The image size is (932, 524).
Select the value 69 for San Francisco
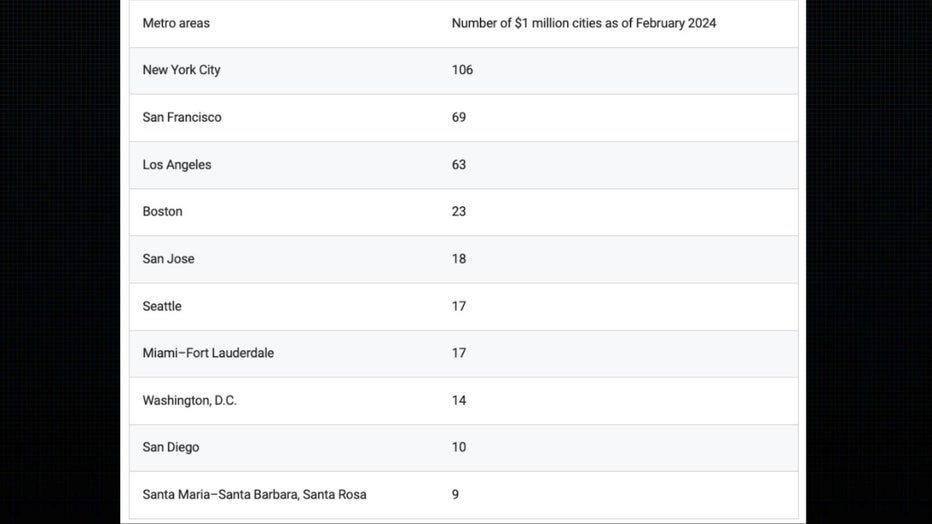click(459, 117)
